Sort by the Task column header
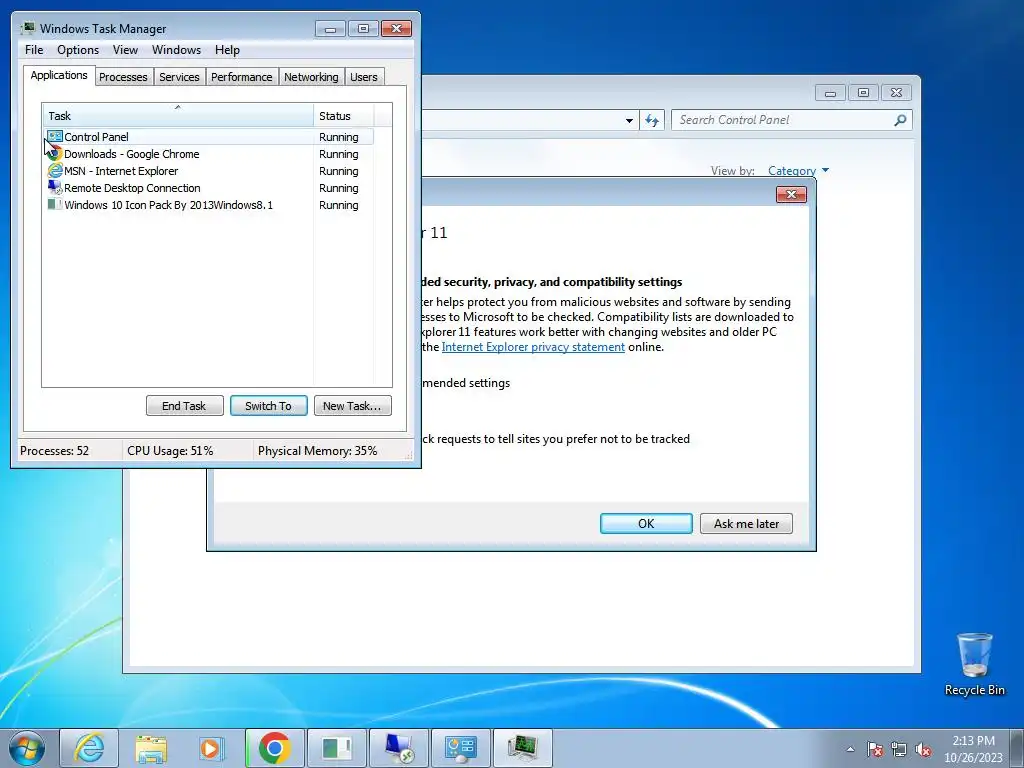This screenshot has height=768, width=1024. point(178,116)
